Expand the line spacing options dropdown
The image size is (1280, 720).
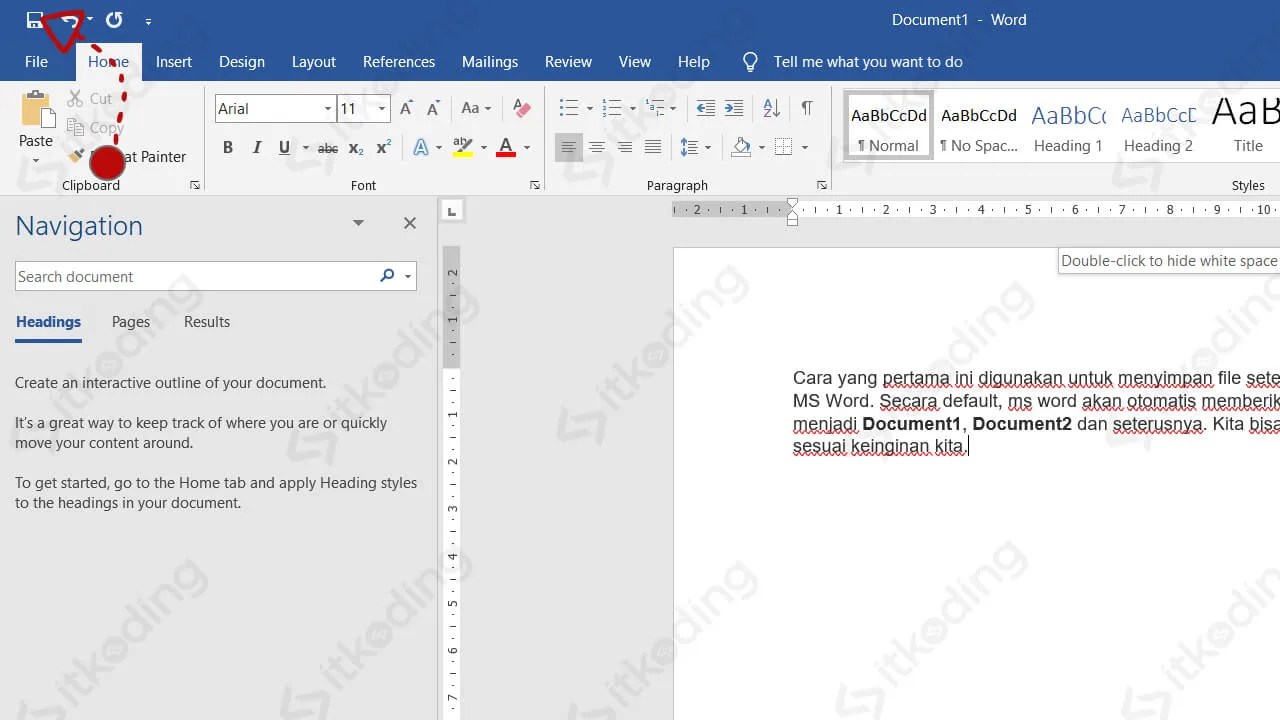coord(707,148)
